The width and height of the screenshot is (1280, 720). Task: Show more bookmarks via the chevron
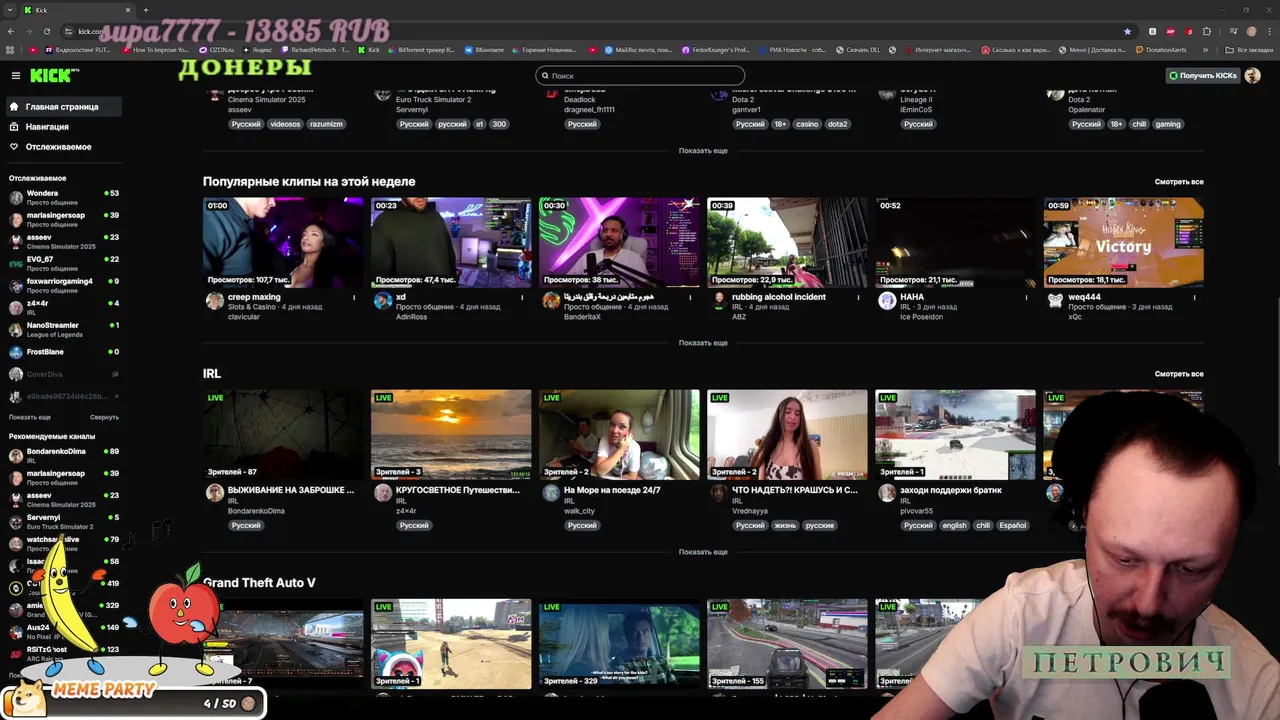coord(1205,50)
